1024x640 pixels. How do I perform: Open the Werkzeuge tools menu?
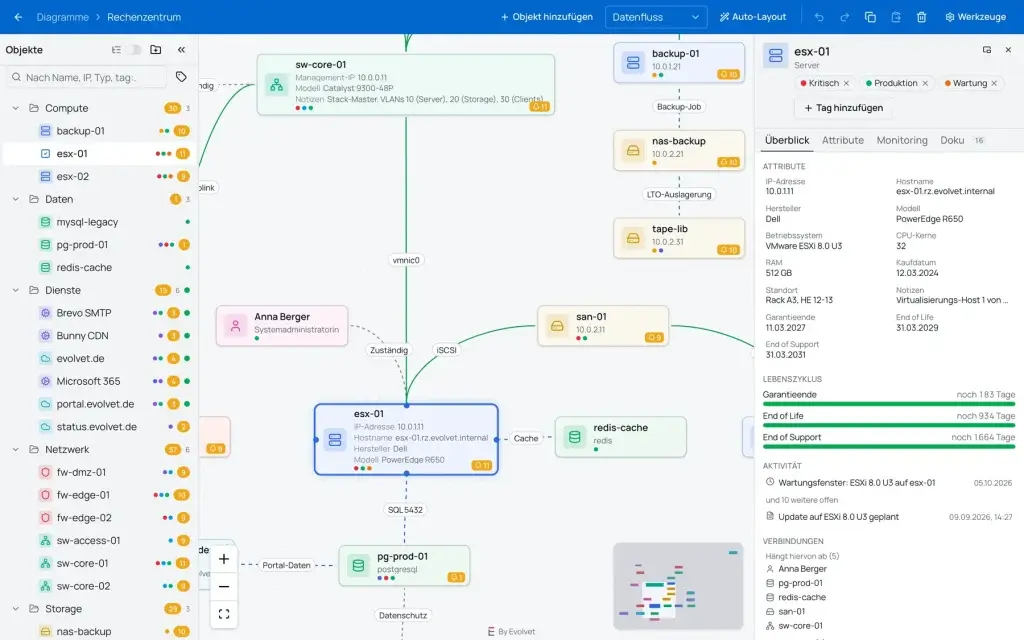click(x=976, y=17)
